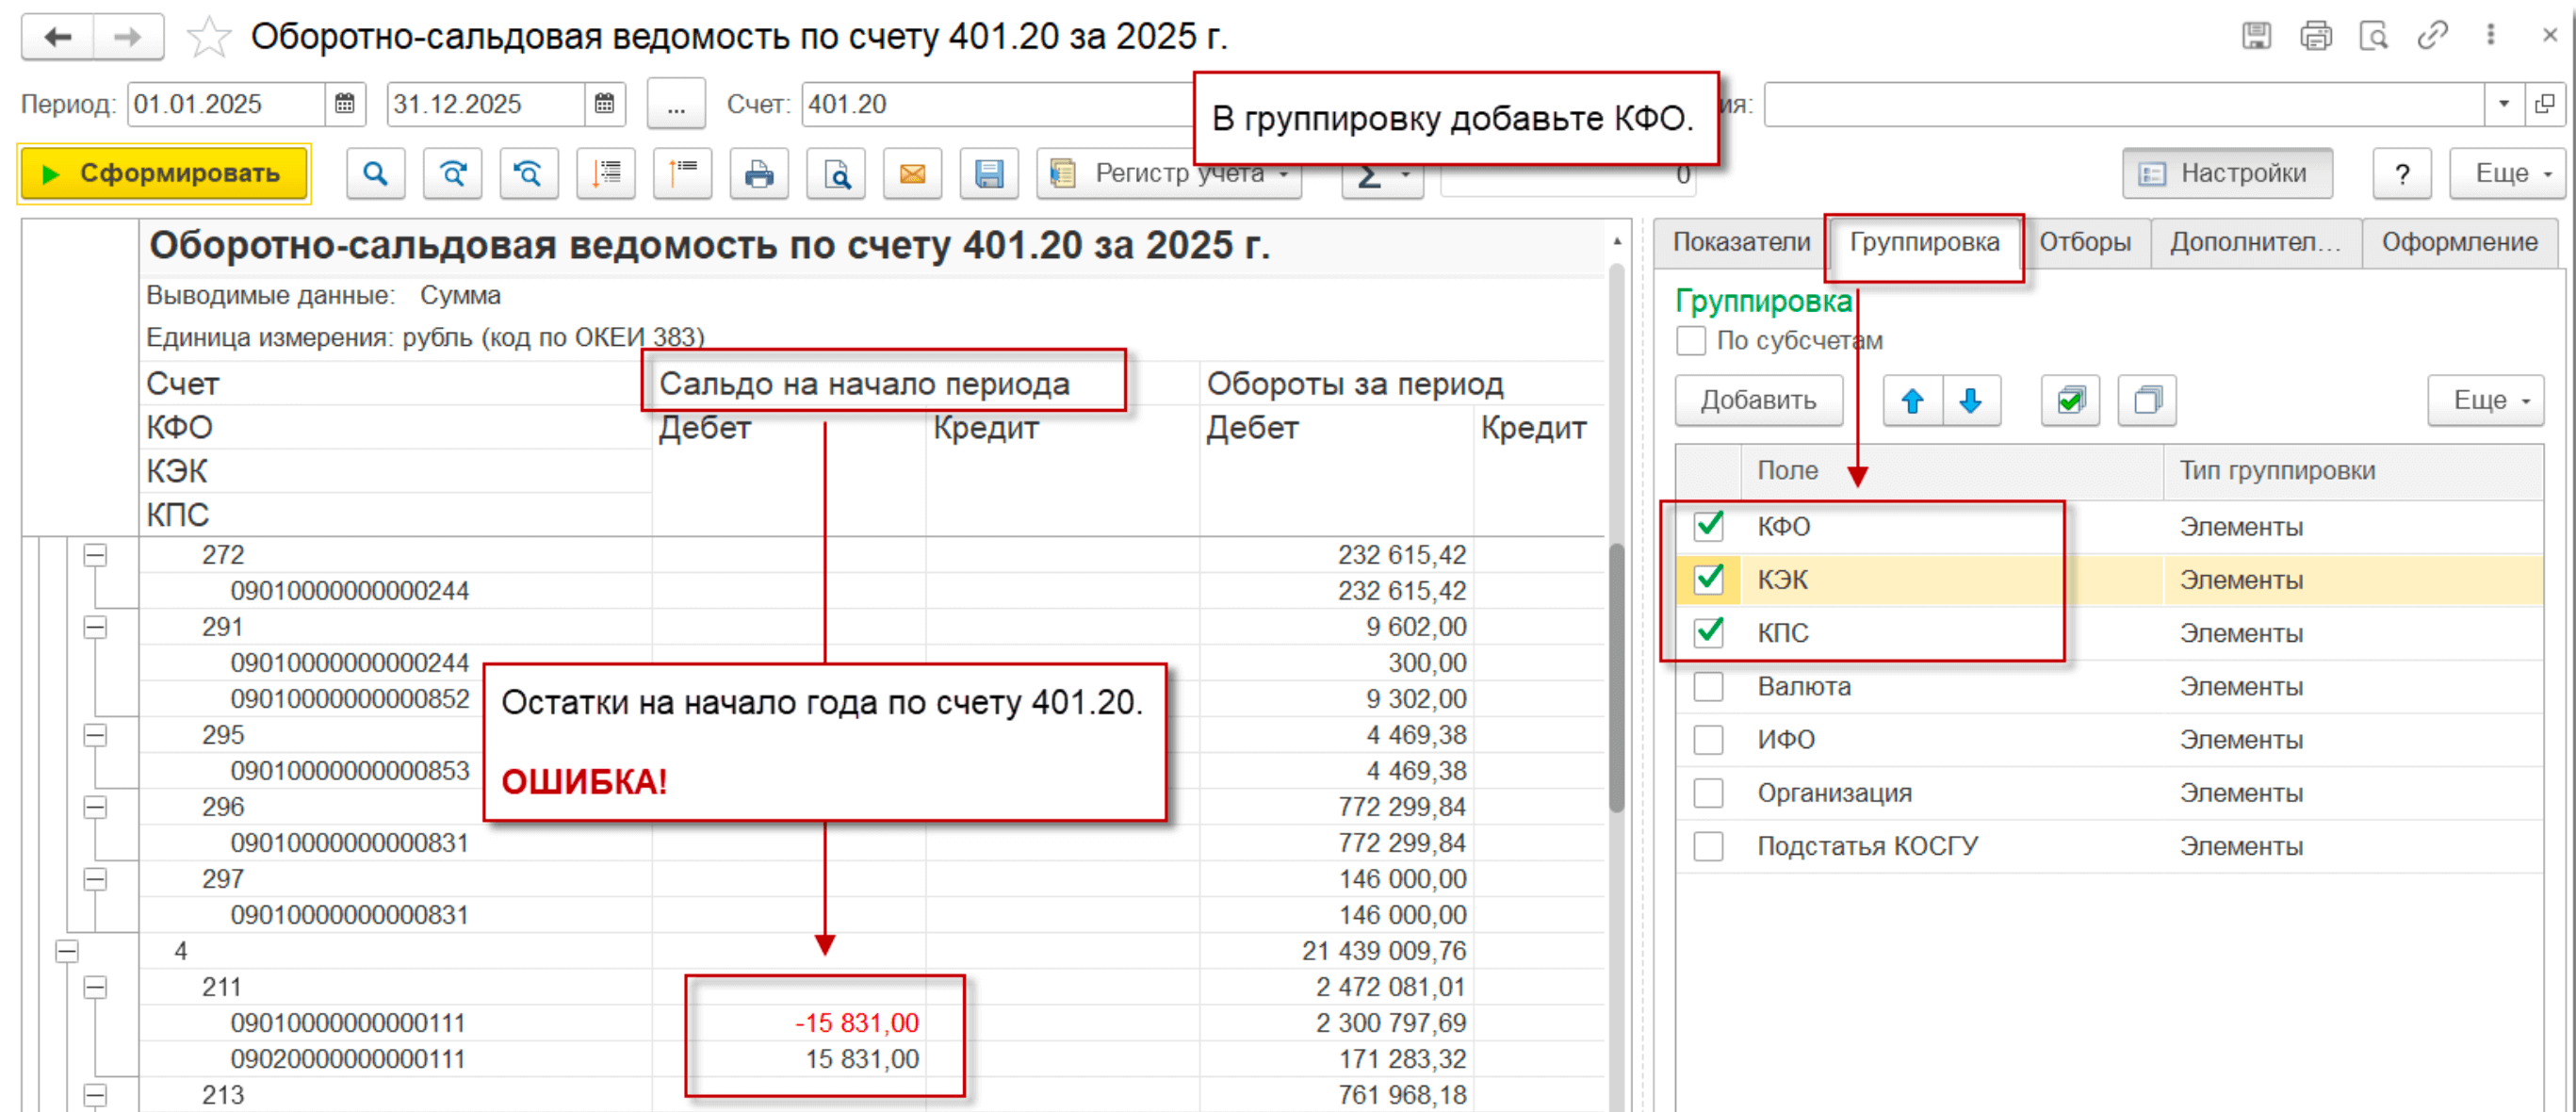Screen dimensions: 2576x1112
Task: Check all grouping fields icon
Action: (x=2070, y=401)
